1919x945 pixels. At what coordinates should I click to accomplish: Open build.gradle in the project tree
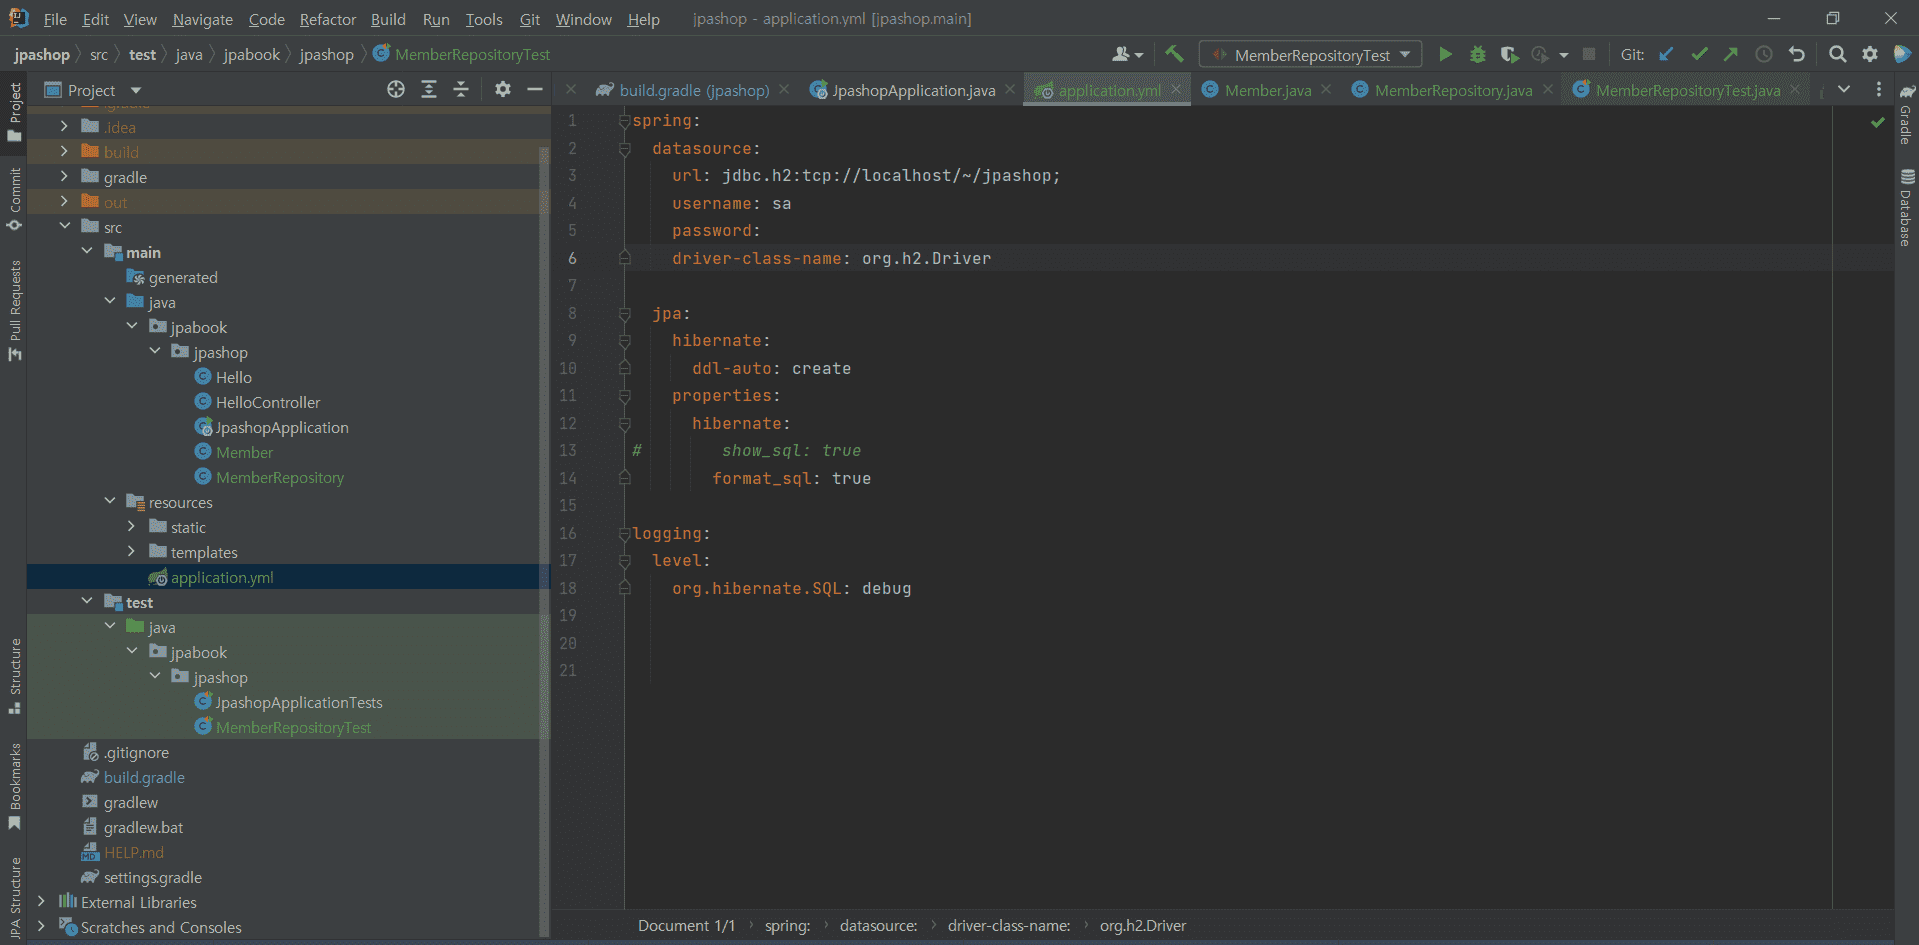144,778
